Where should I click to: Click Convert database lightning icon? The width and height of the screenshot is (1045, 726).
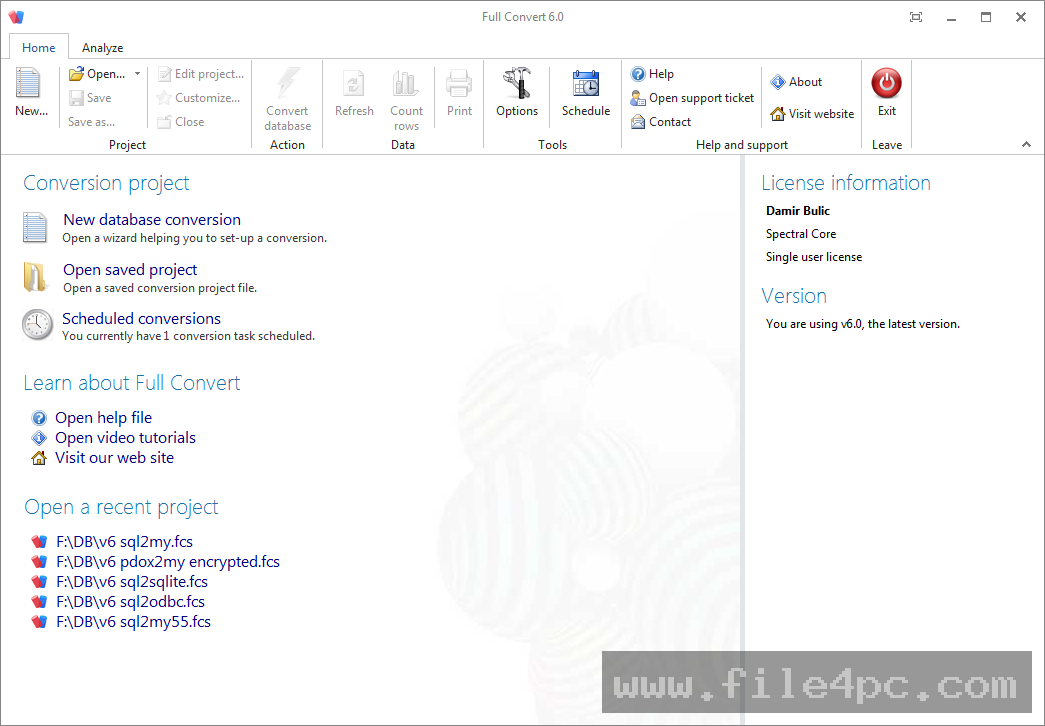pyautogui.click(x=287, y=83)
